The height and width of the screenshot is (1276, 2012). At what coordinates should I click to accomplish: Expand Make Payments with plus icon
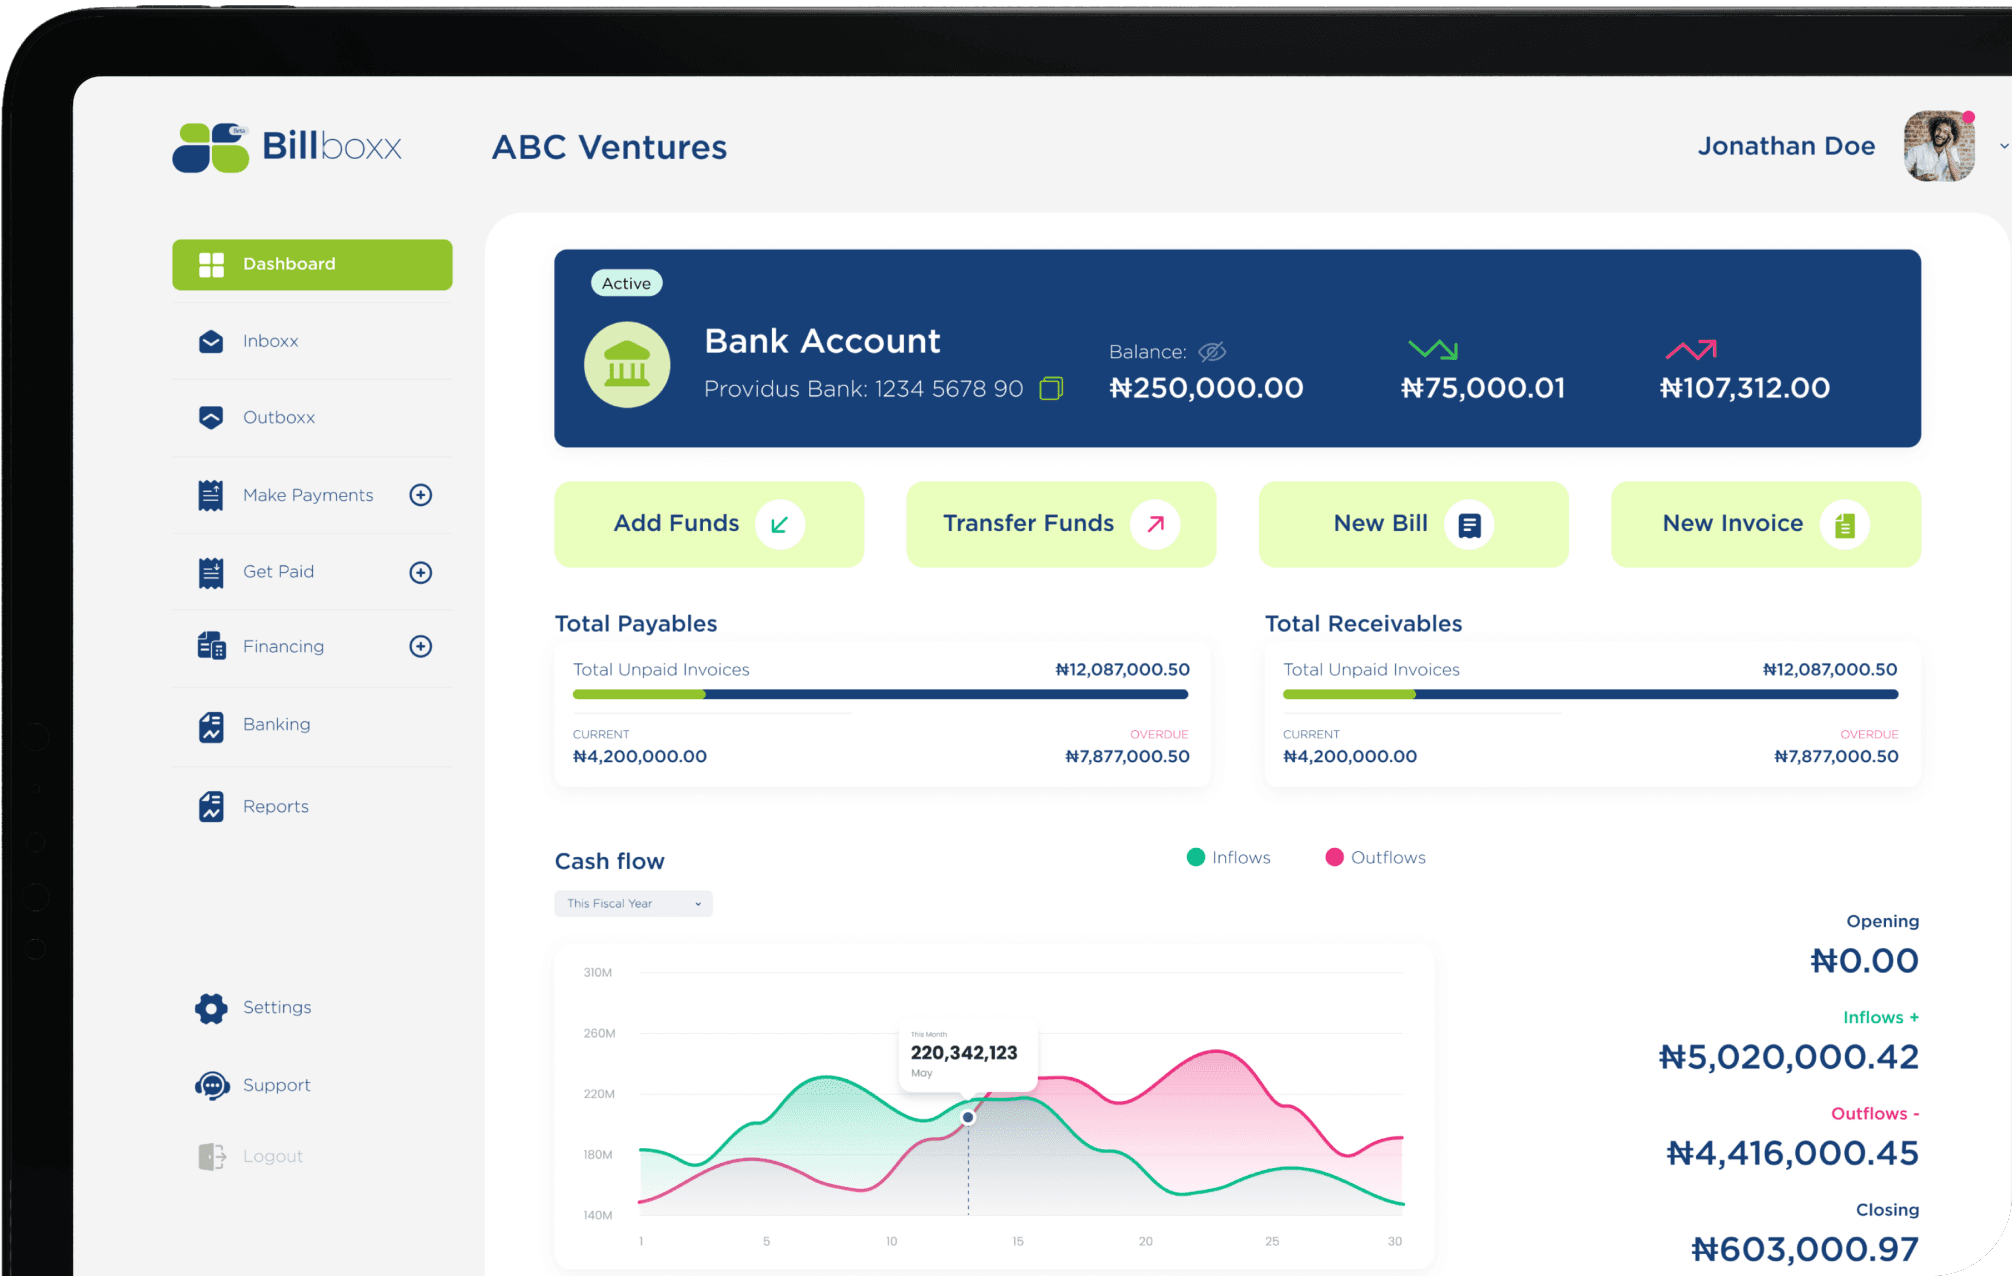click(421, 495)
